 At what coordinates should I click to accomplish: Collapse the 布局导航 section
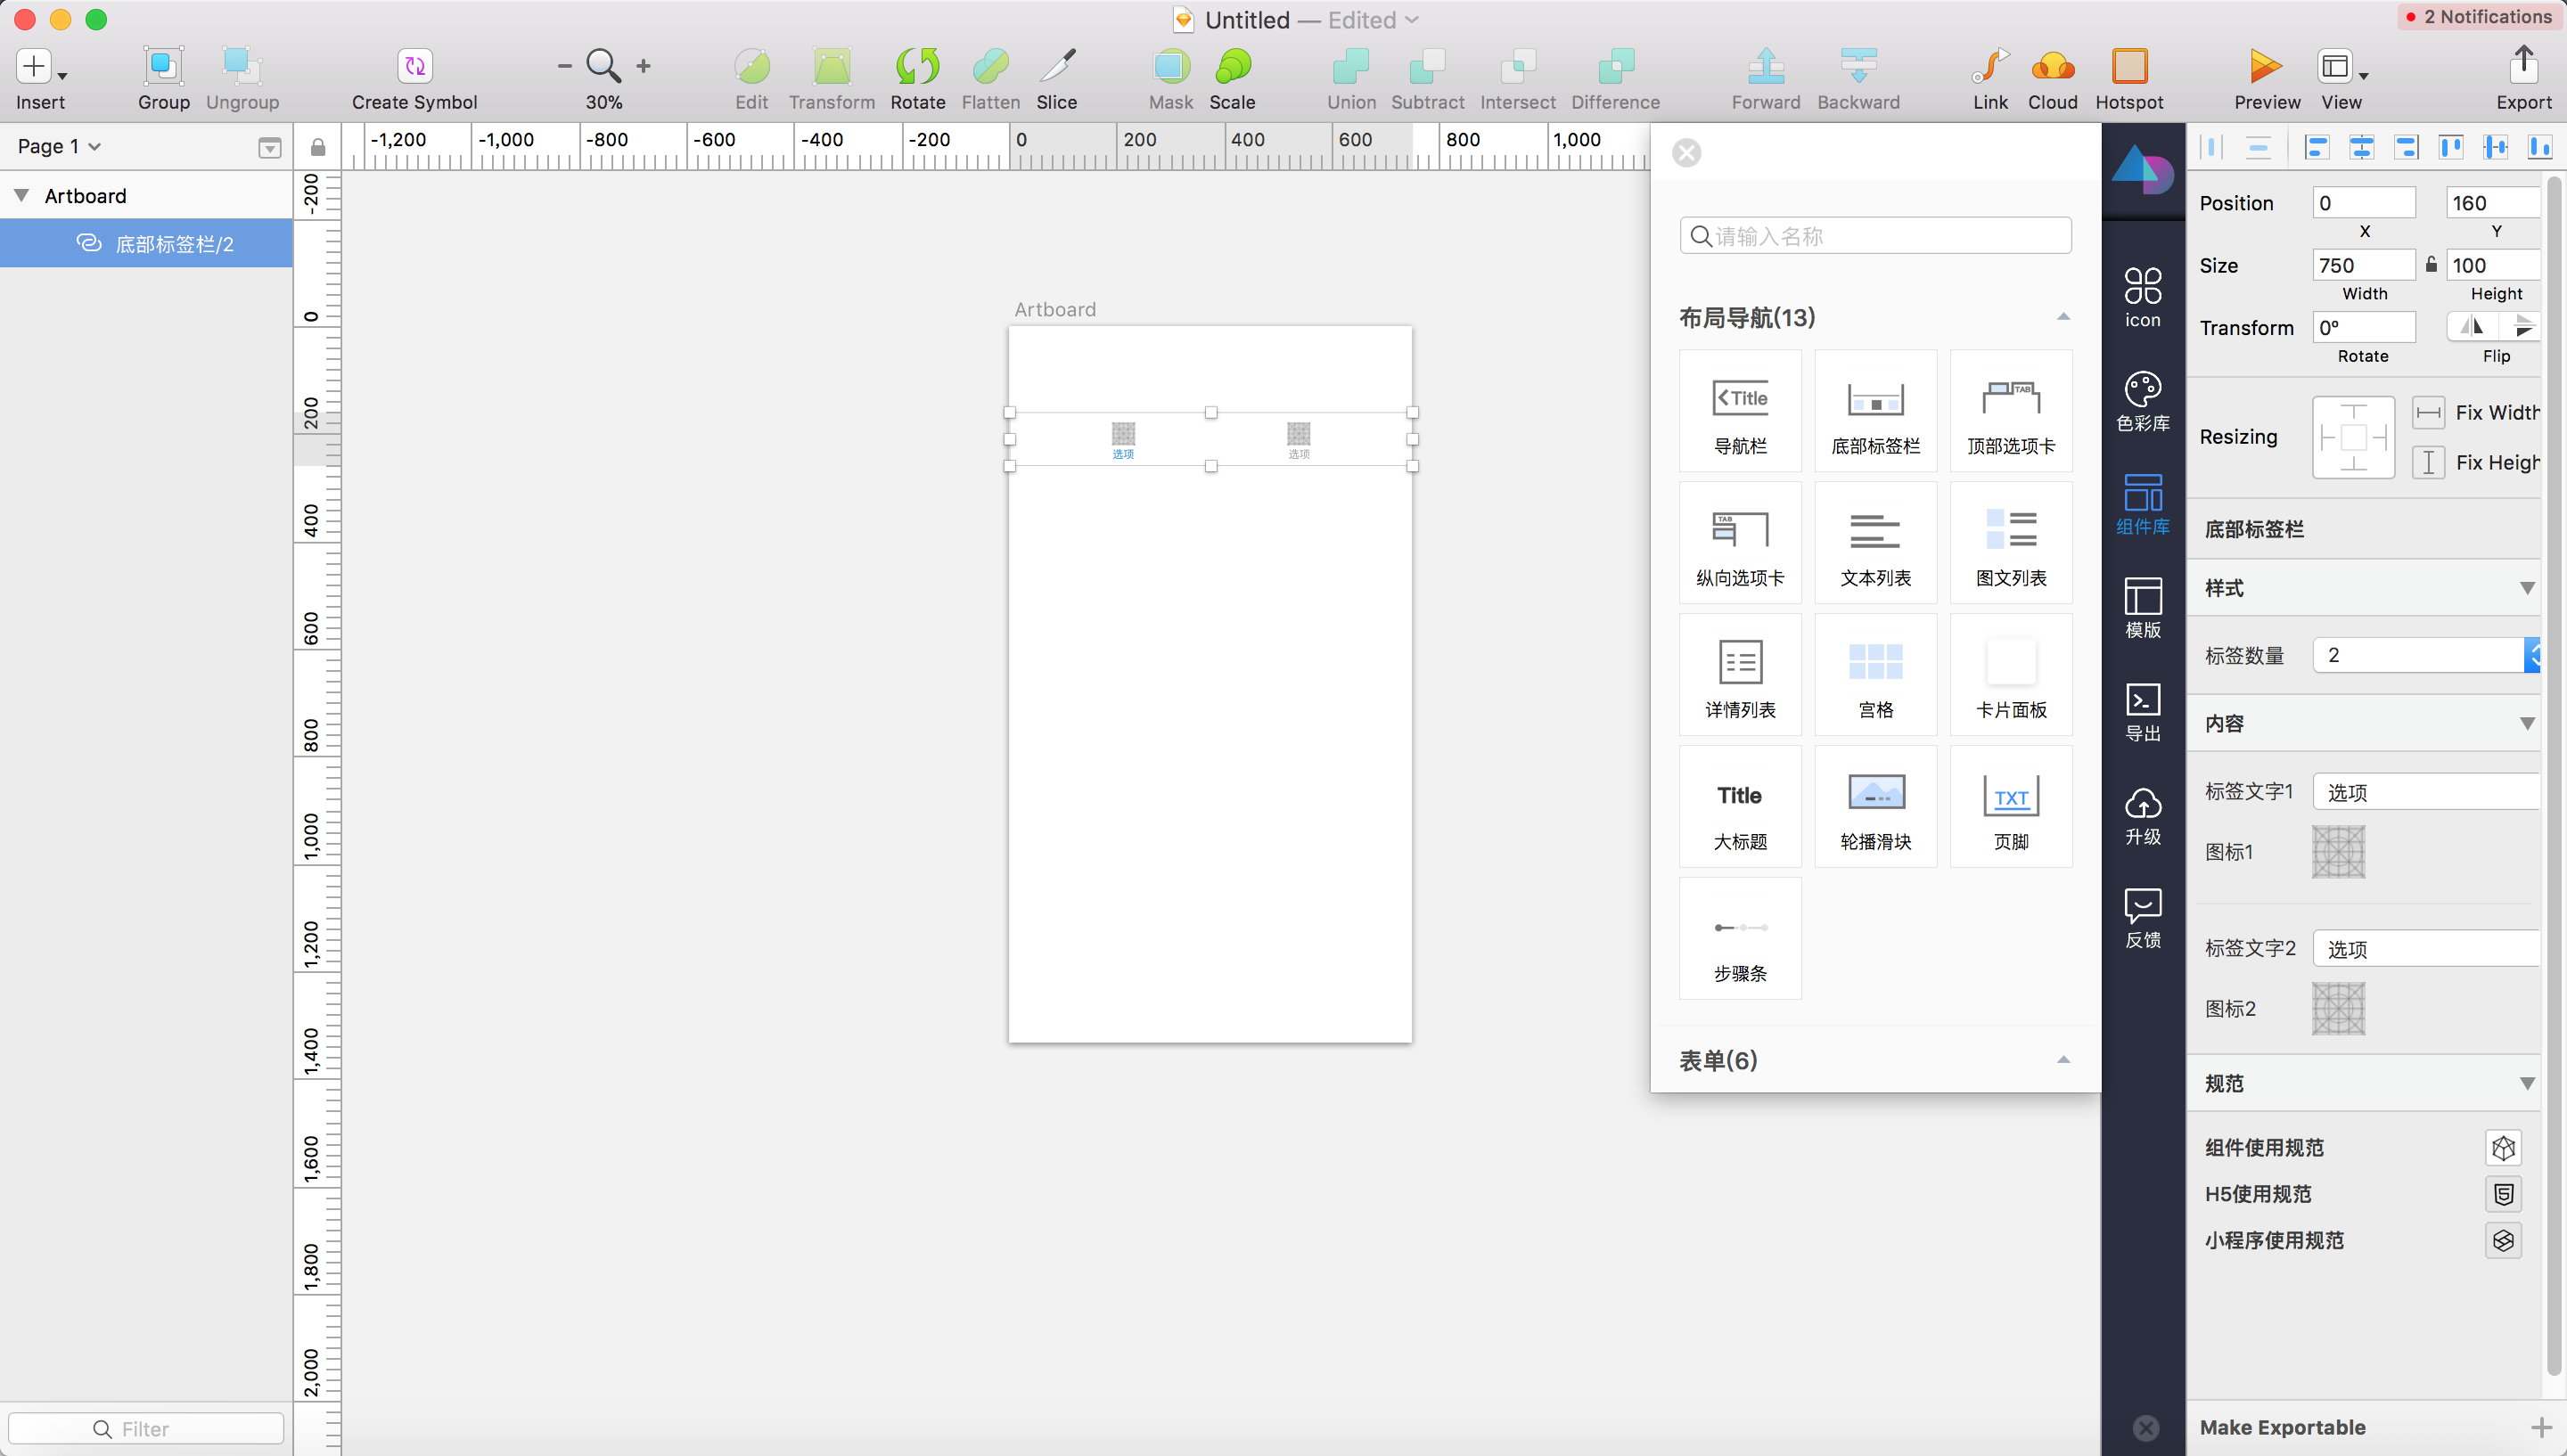point(2063,317)
